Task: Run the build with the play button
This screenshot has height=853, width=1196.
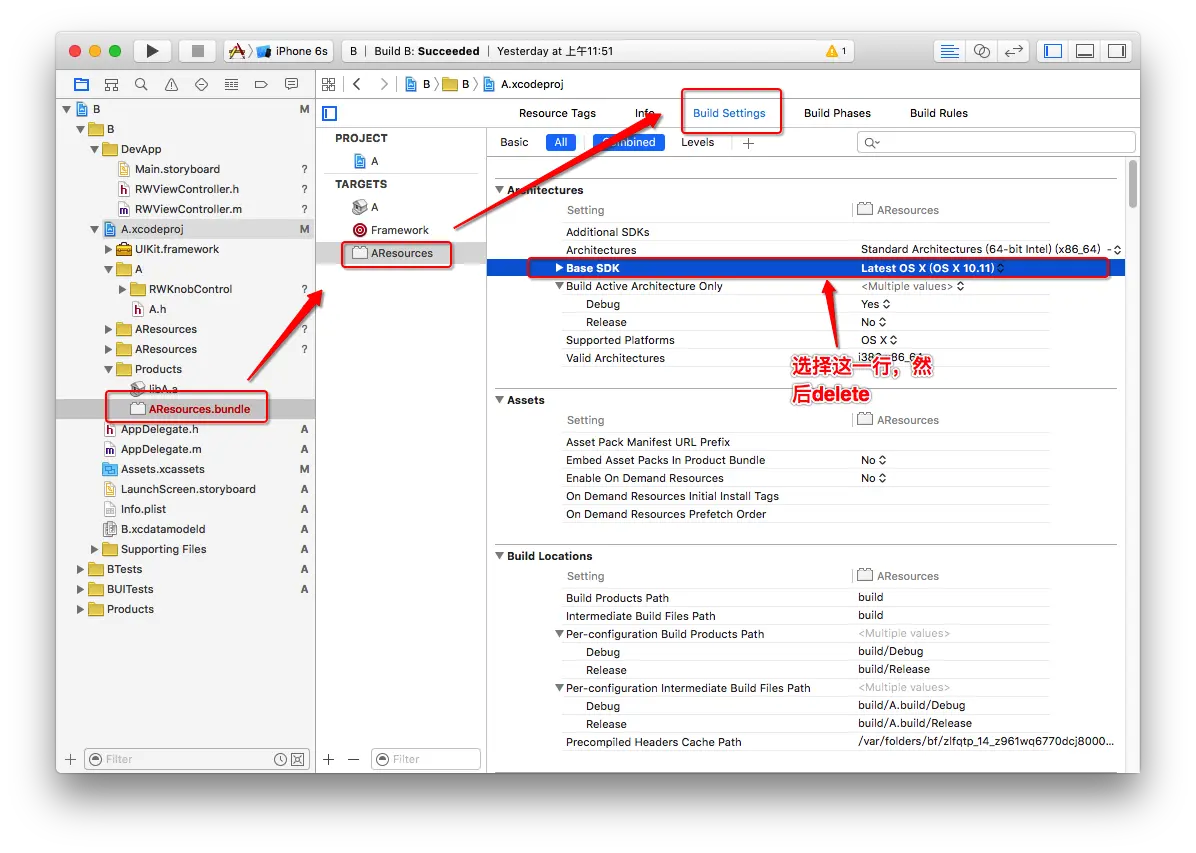Action: [x=152, y=51]
